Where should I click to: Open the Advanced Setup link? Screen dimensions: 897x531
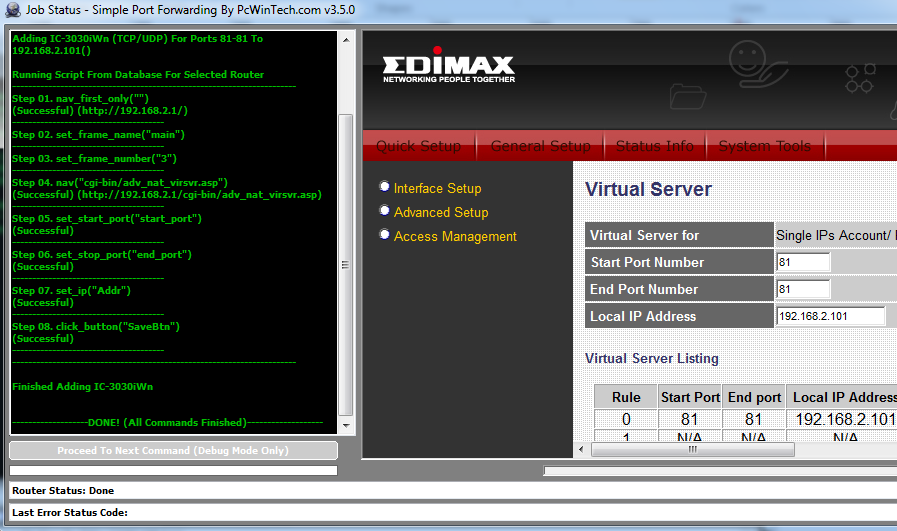coord(441,212)
